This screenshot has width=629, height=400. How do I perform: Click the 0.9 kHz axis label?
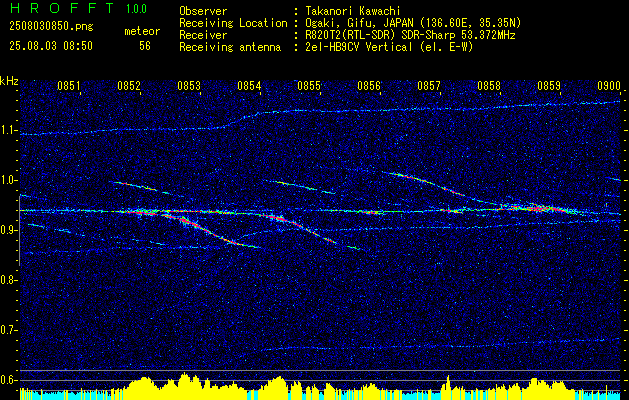[8, 230]
